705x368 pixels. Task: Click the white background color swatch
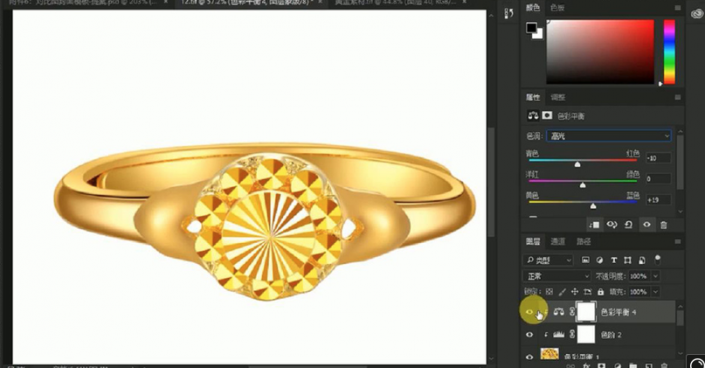tap(539, 34)
